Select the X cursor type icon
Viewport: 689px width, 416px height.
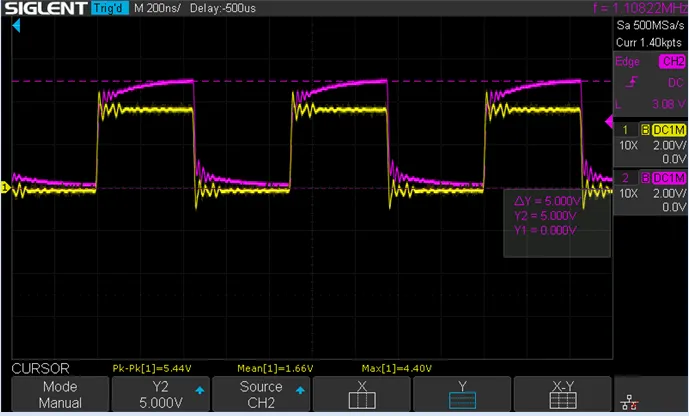click(360, 396)
